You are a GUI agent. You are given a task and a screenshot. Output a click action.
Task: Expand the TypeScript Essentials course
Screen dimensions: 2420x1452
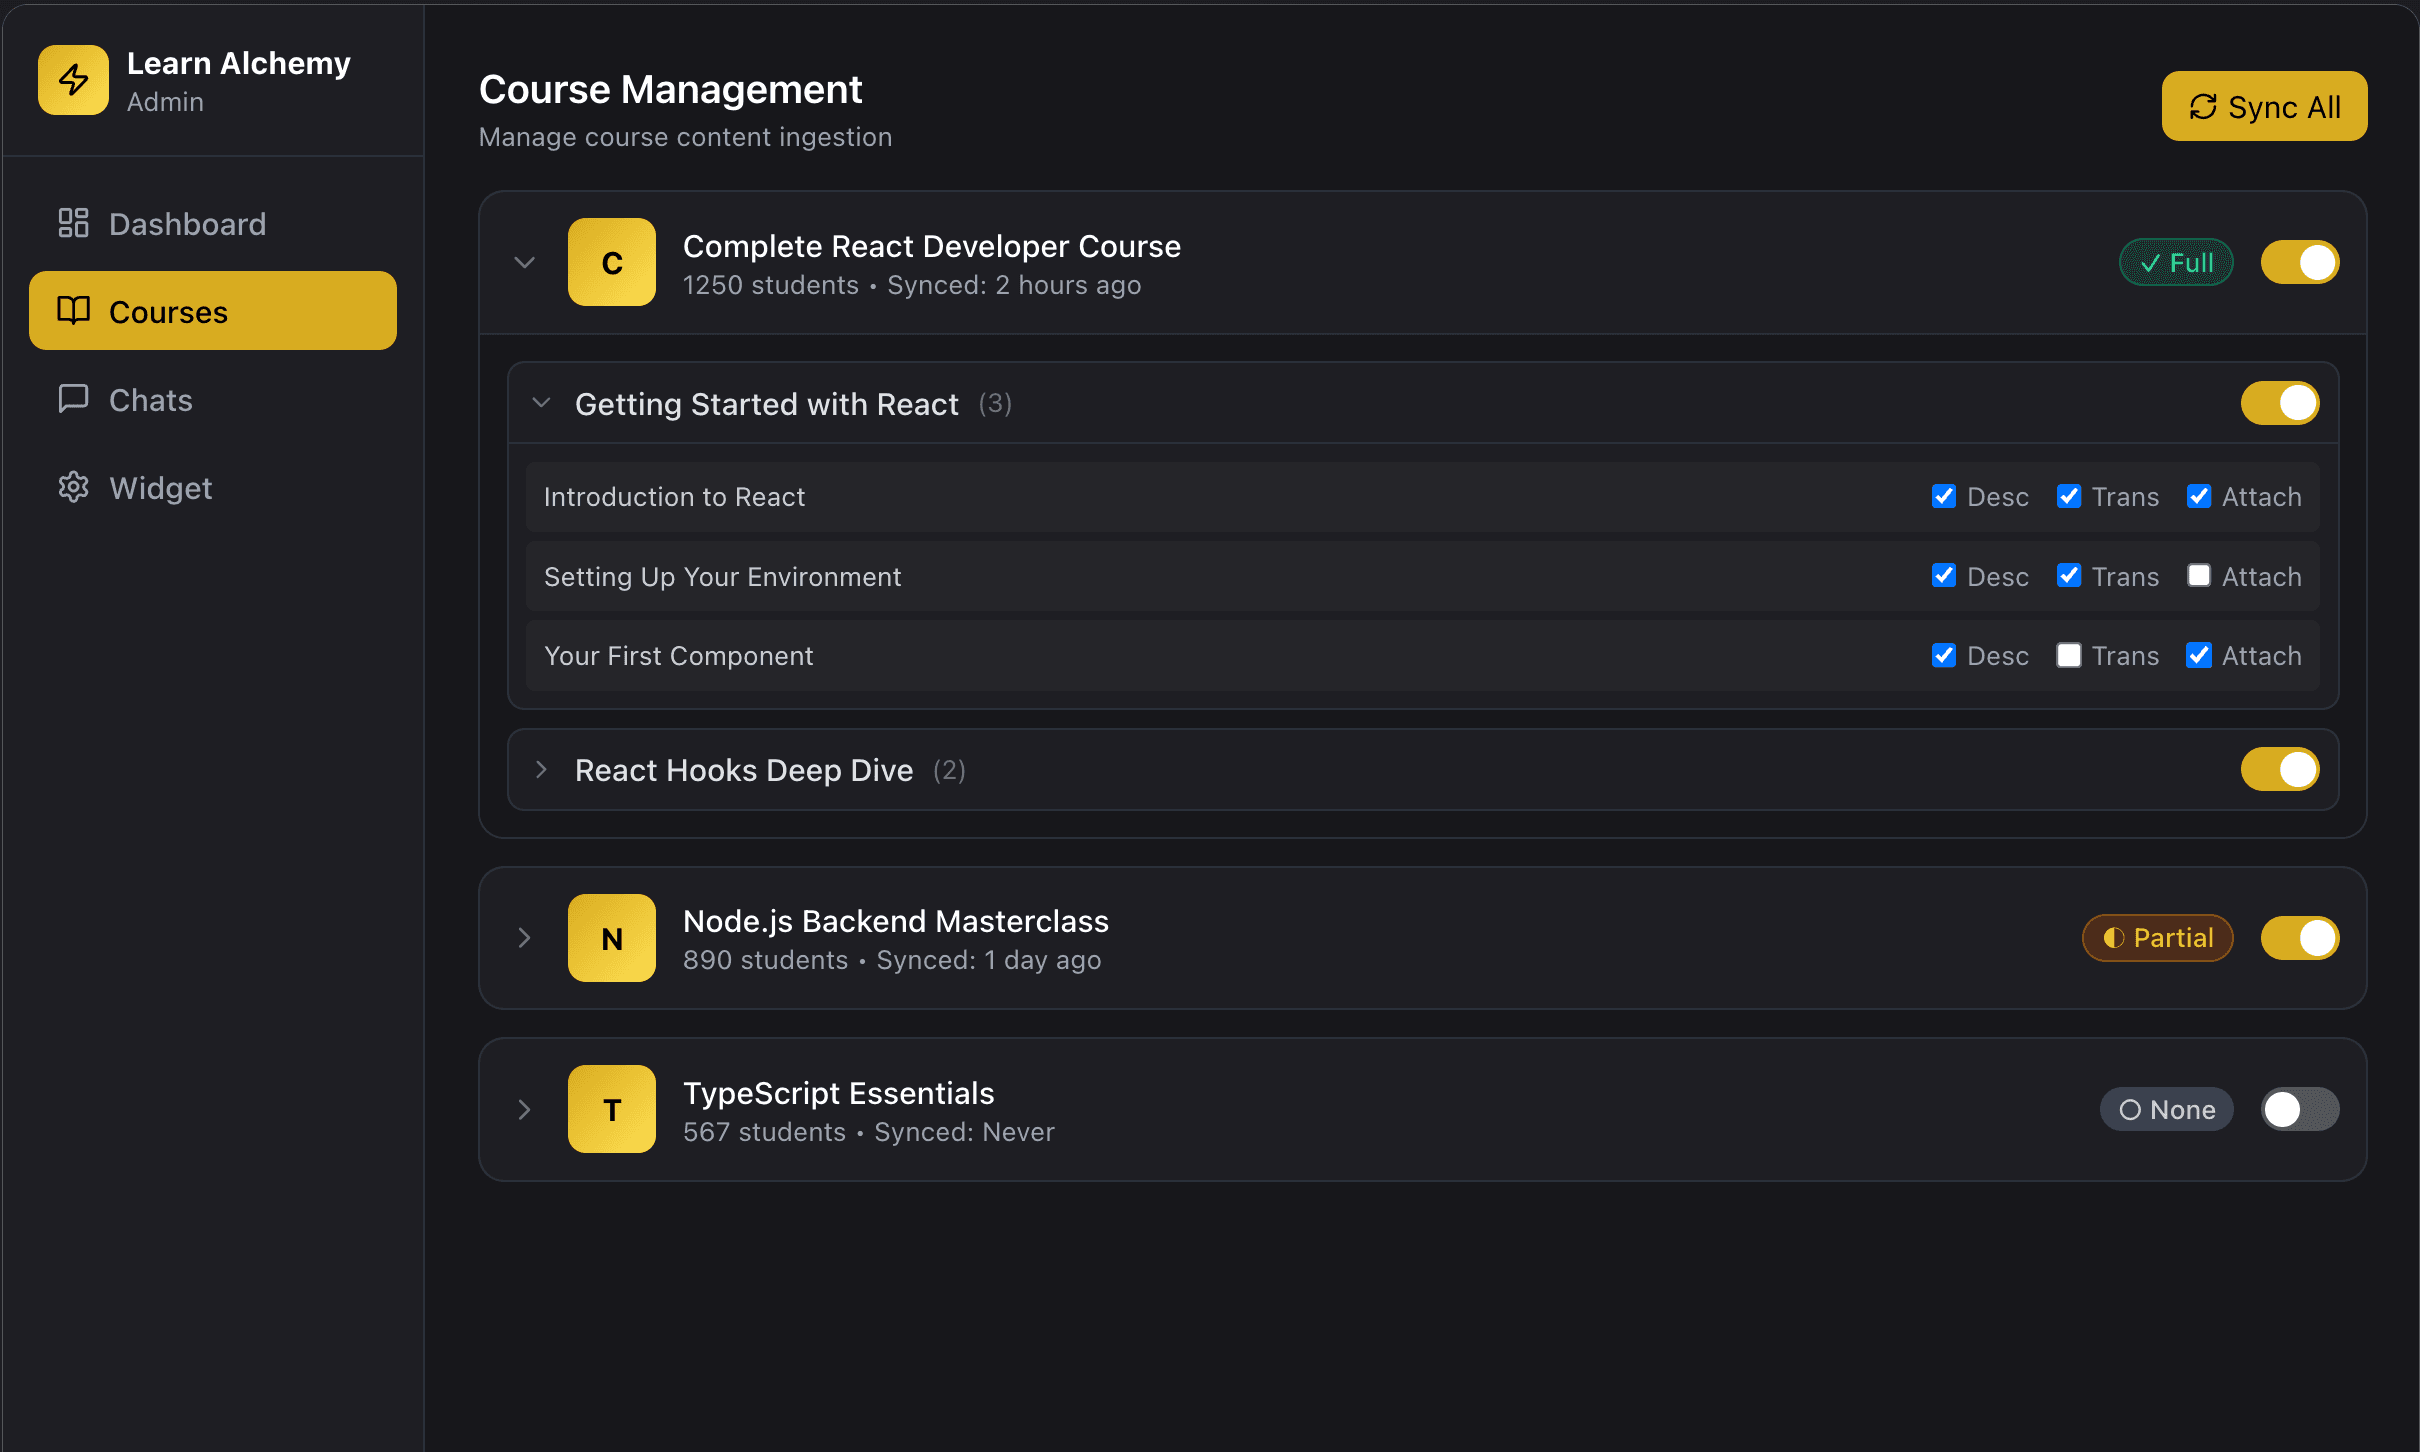click(524, 1109)
